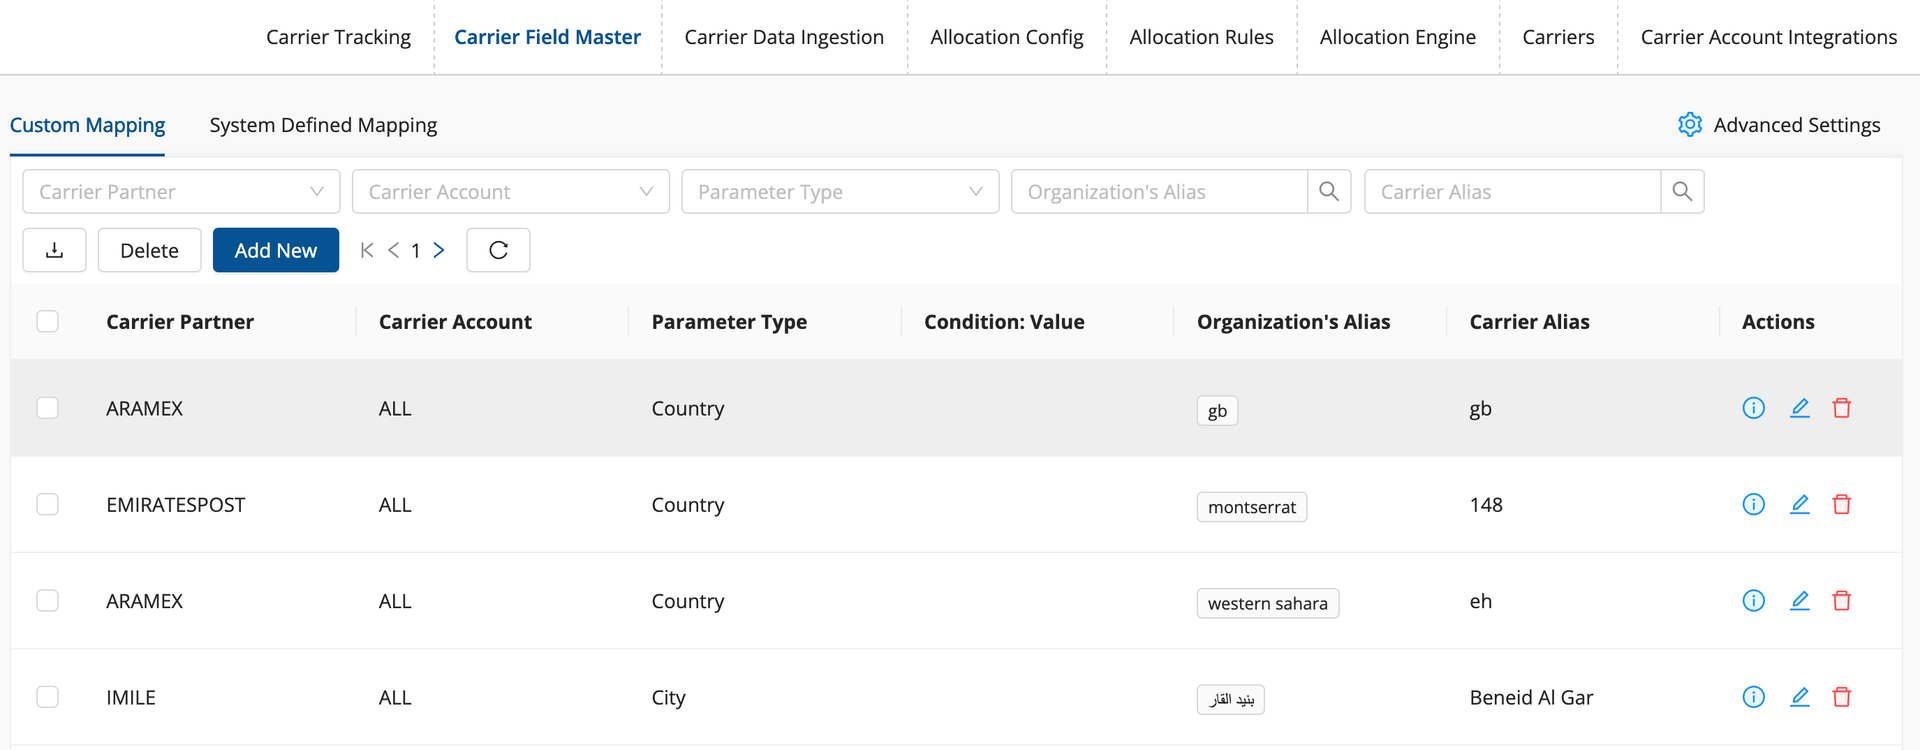Click the Carrier Alias search icon
Screen dimensions: 1920x750
(x=1682, y=191)
